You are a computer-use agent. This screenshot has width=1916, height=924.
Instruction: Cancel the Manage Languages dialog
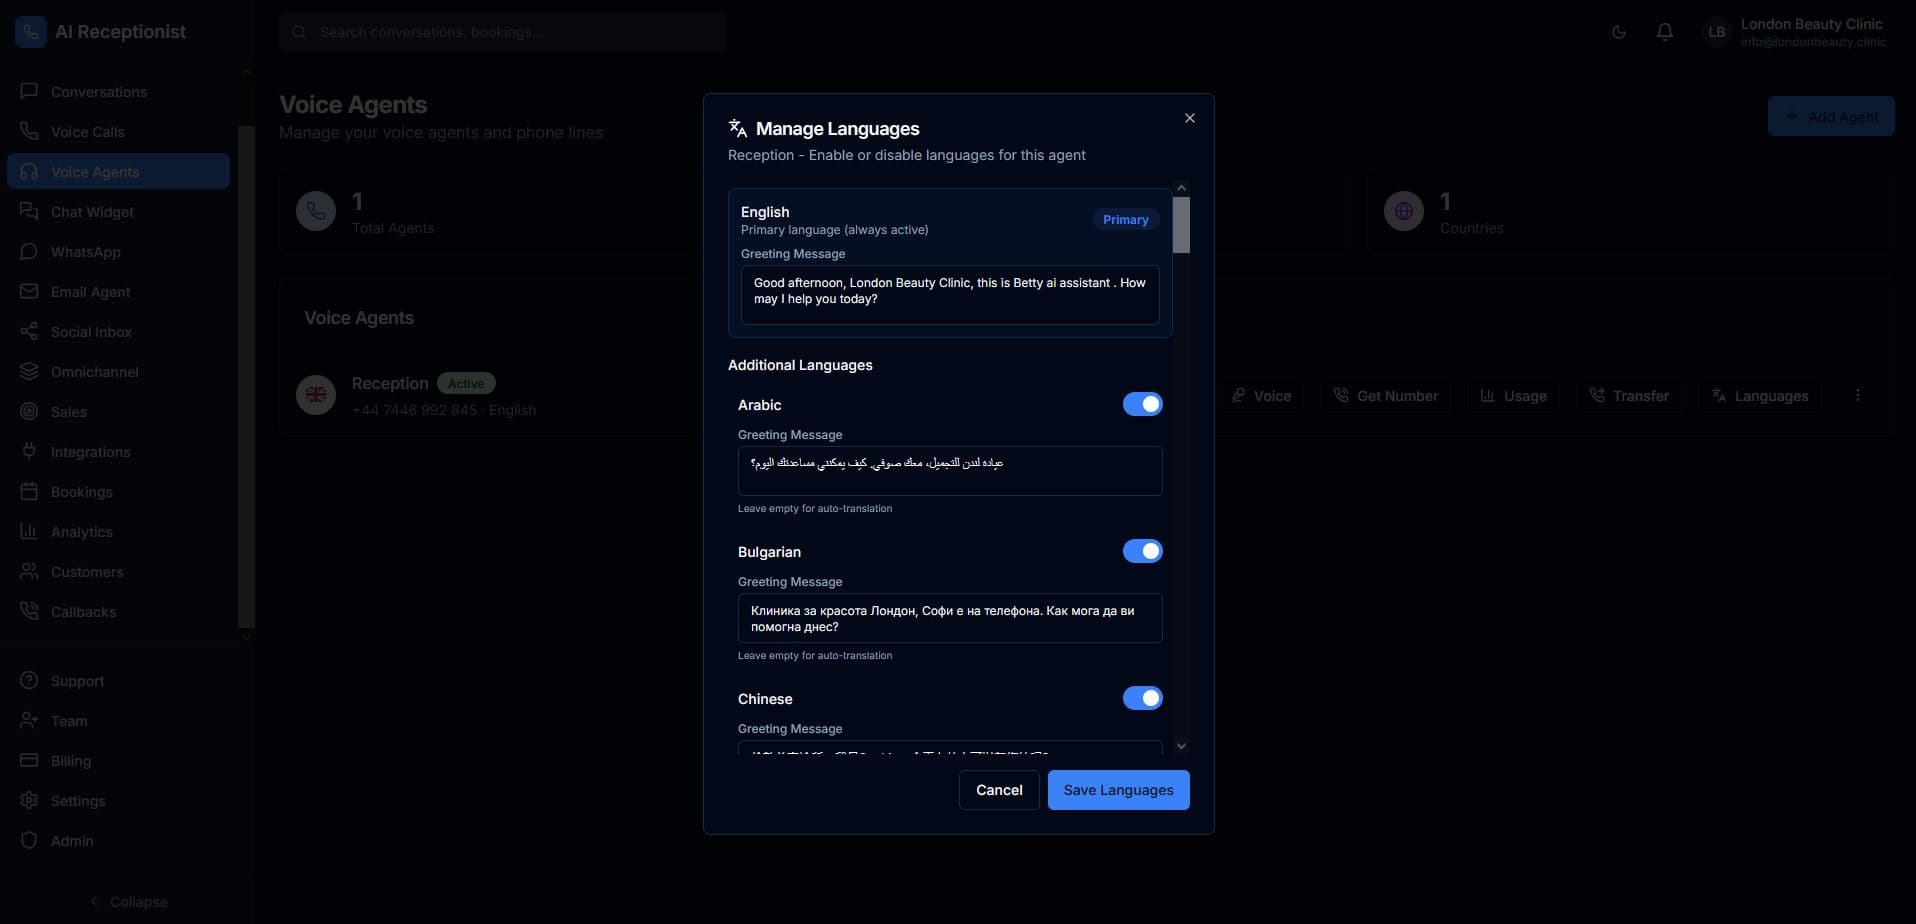click(x=998, y=790)
